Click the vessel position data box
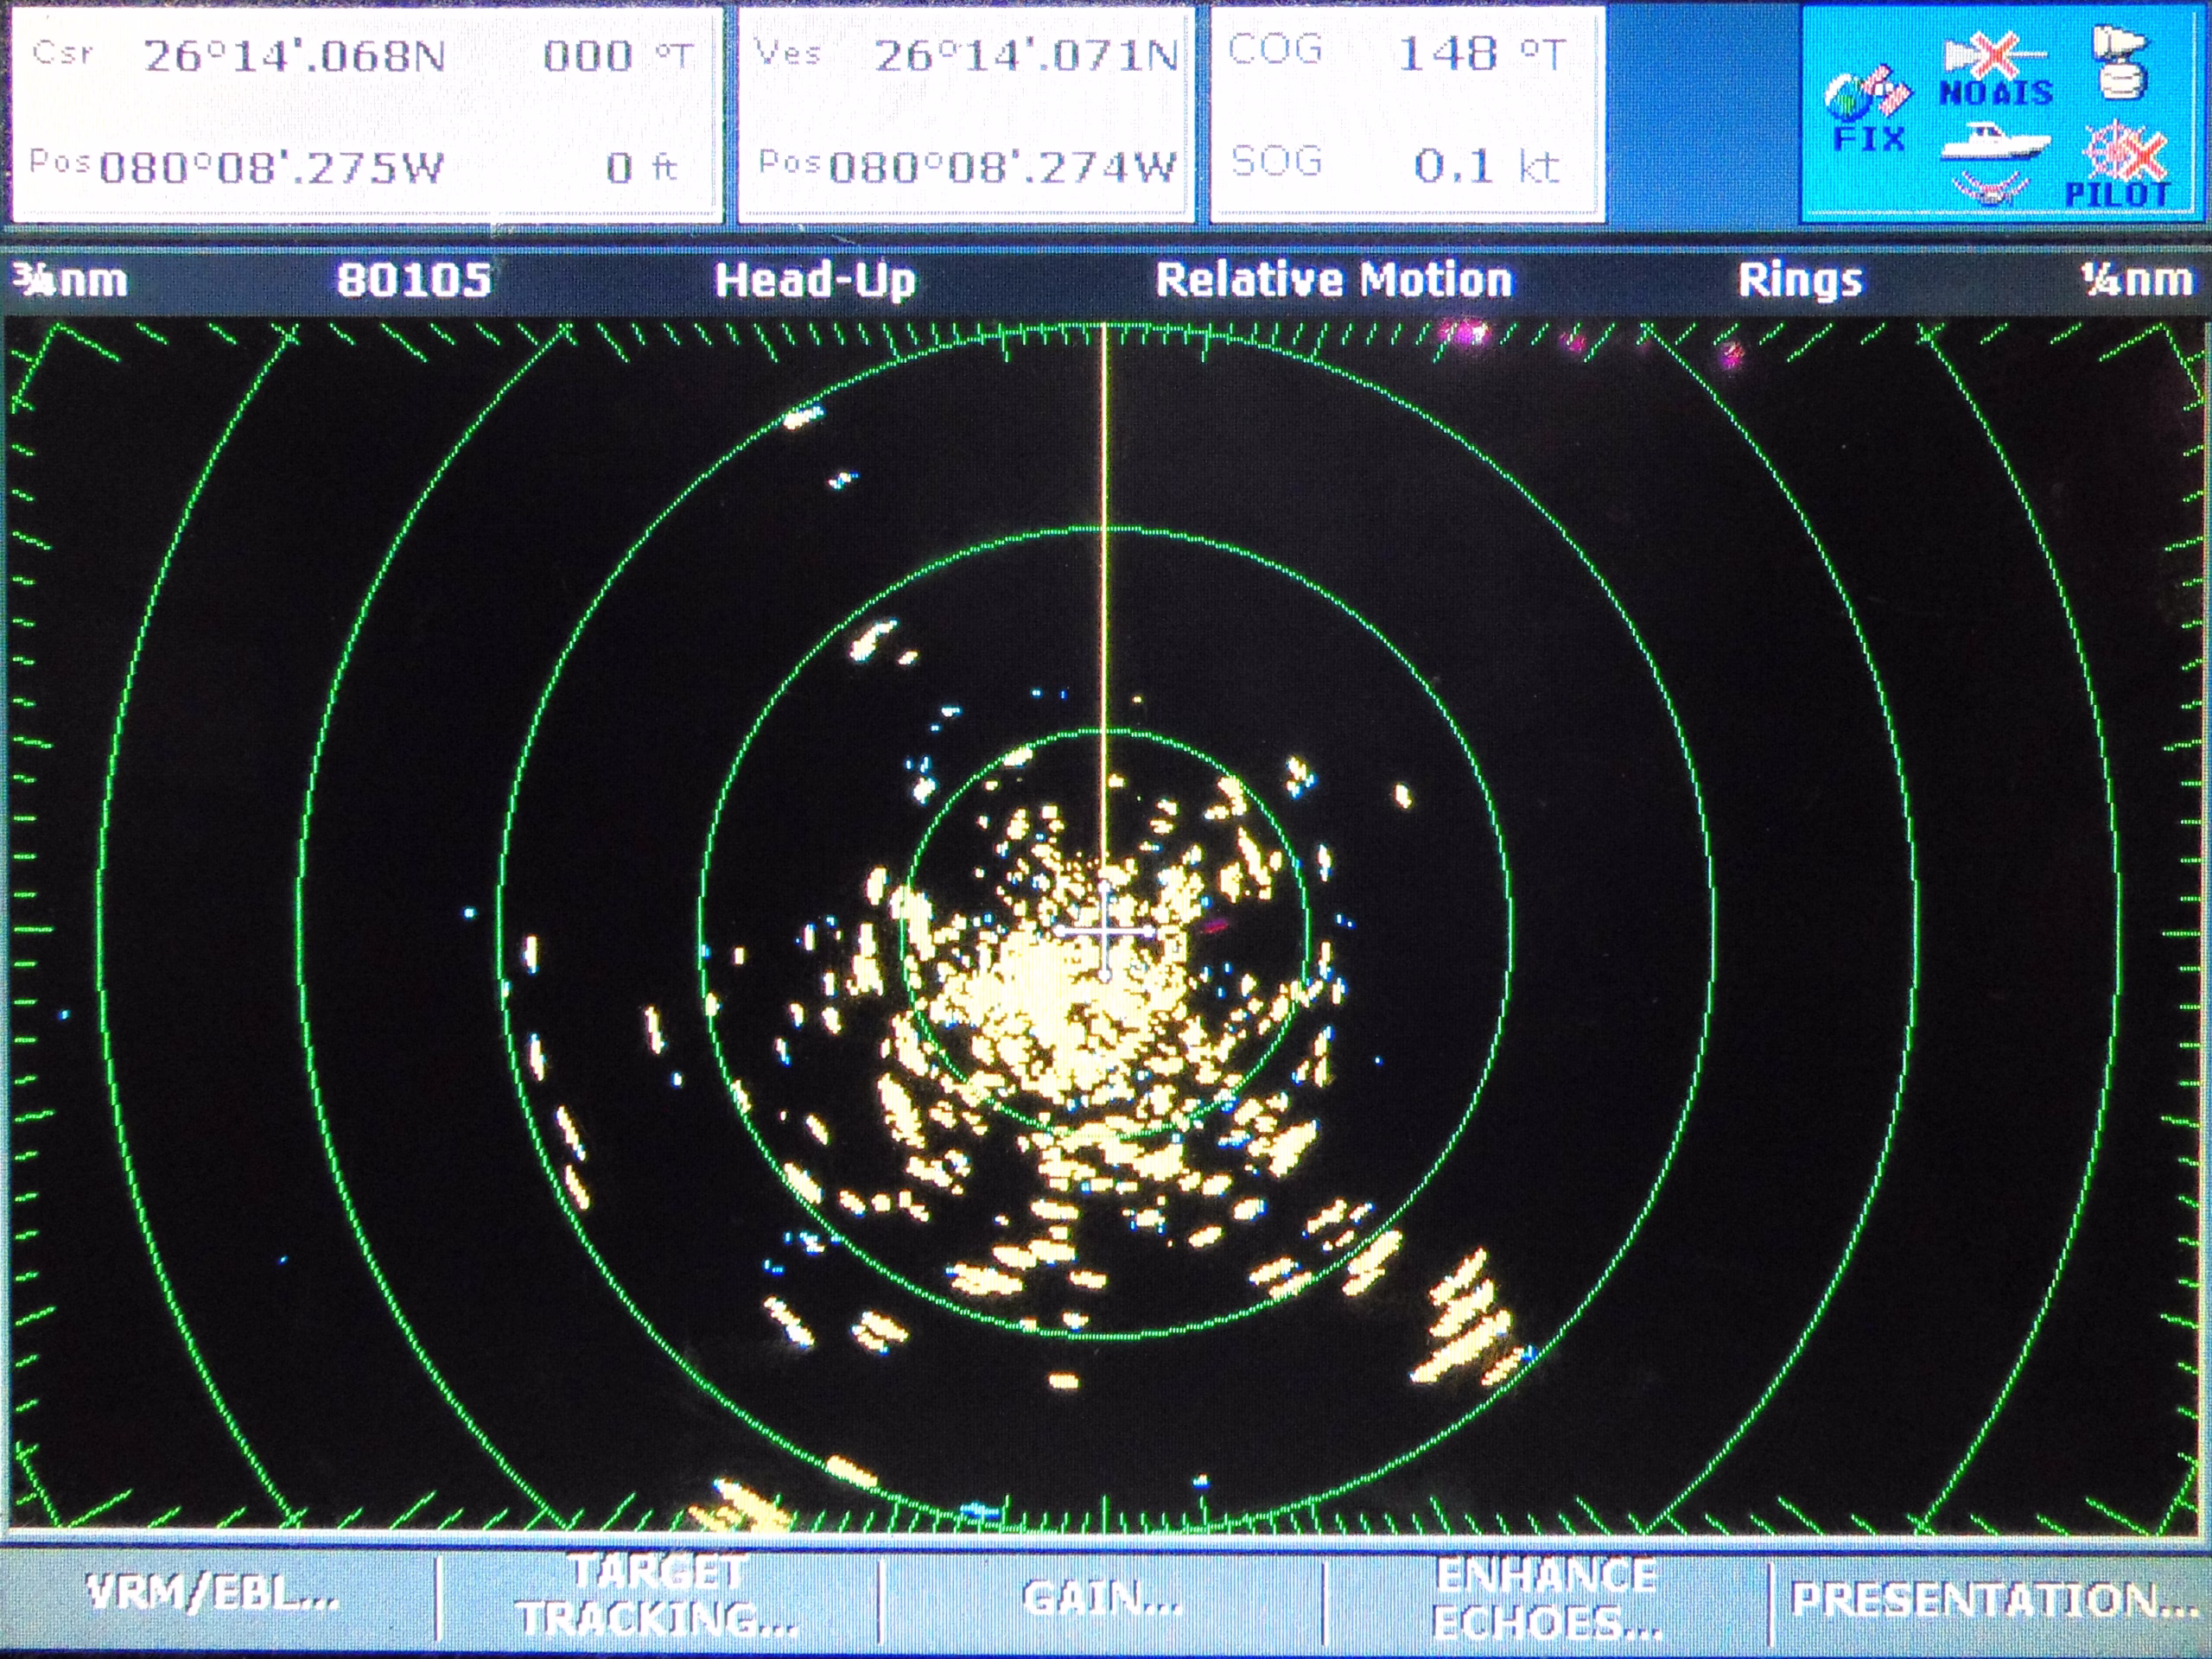 click(x=966, y=112)
